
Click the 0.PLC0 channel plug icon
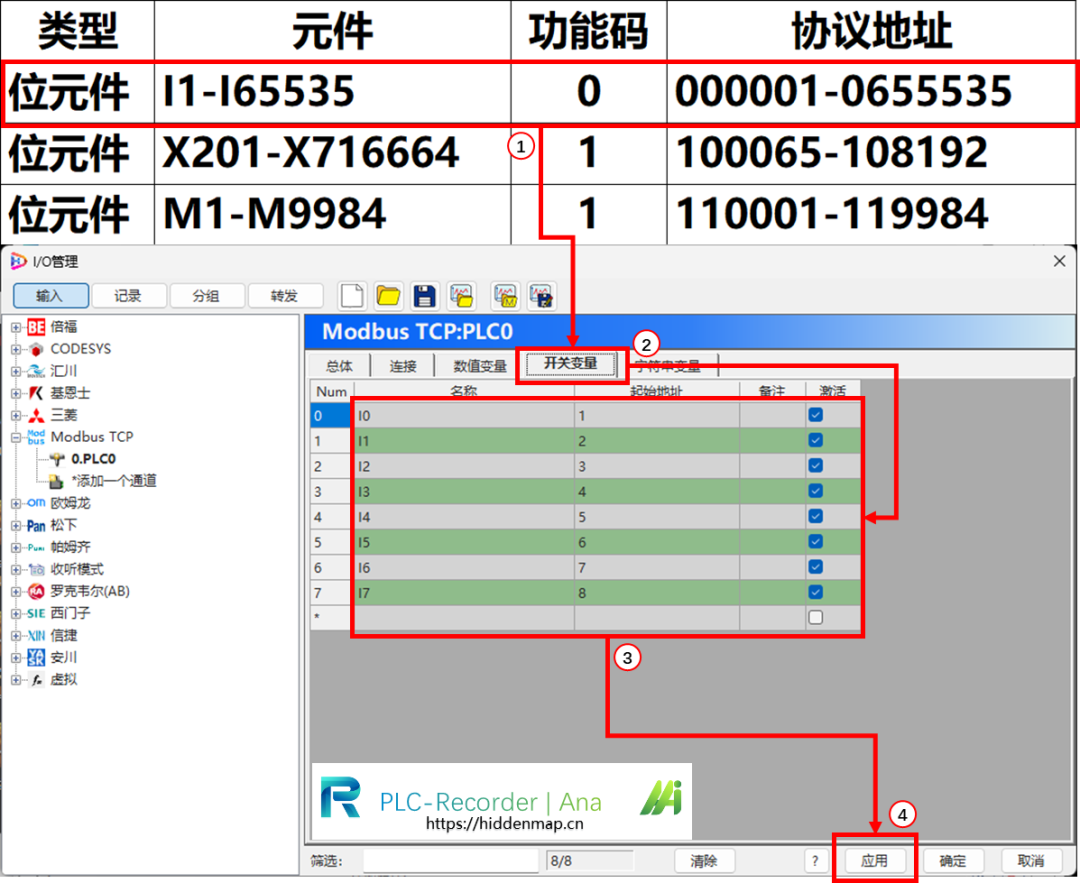(x=57, y=459)
